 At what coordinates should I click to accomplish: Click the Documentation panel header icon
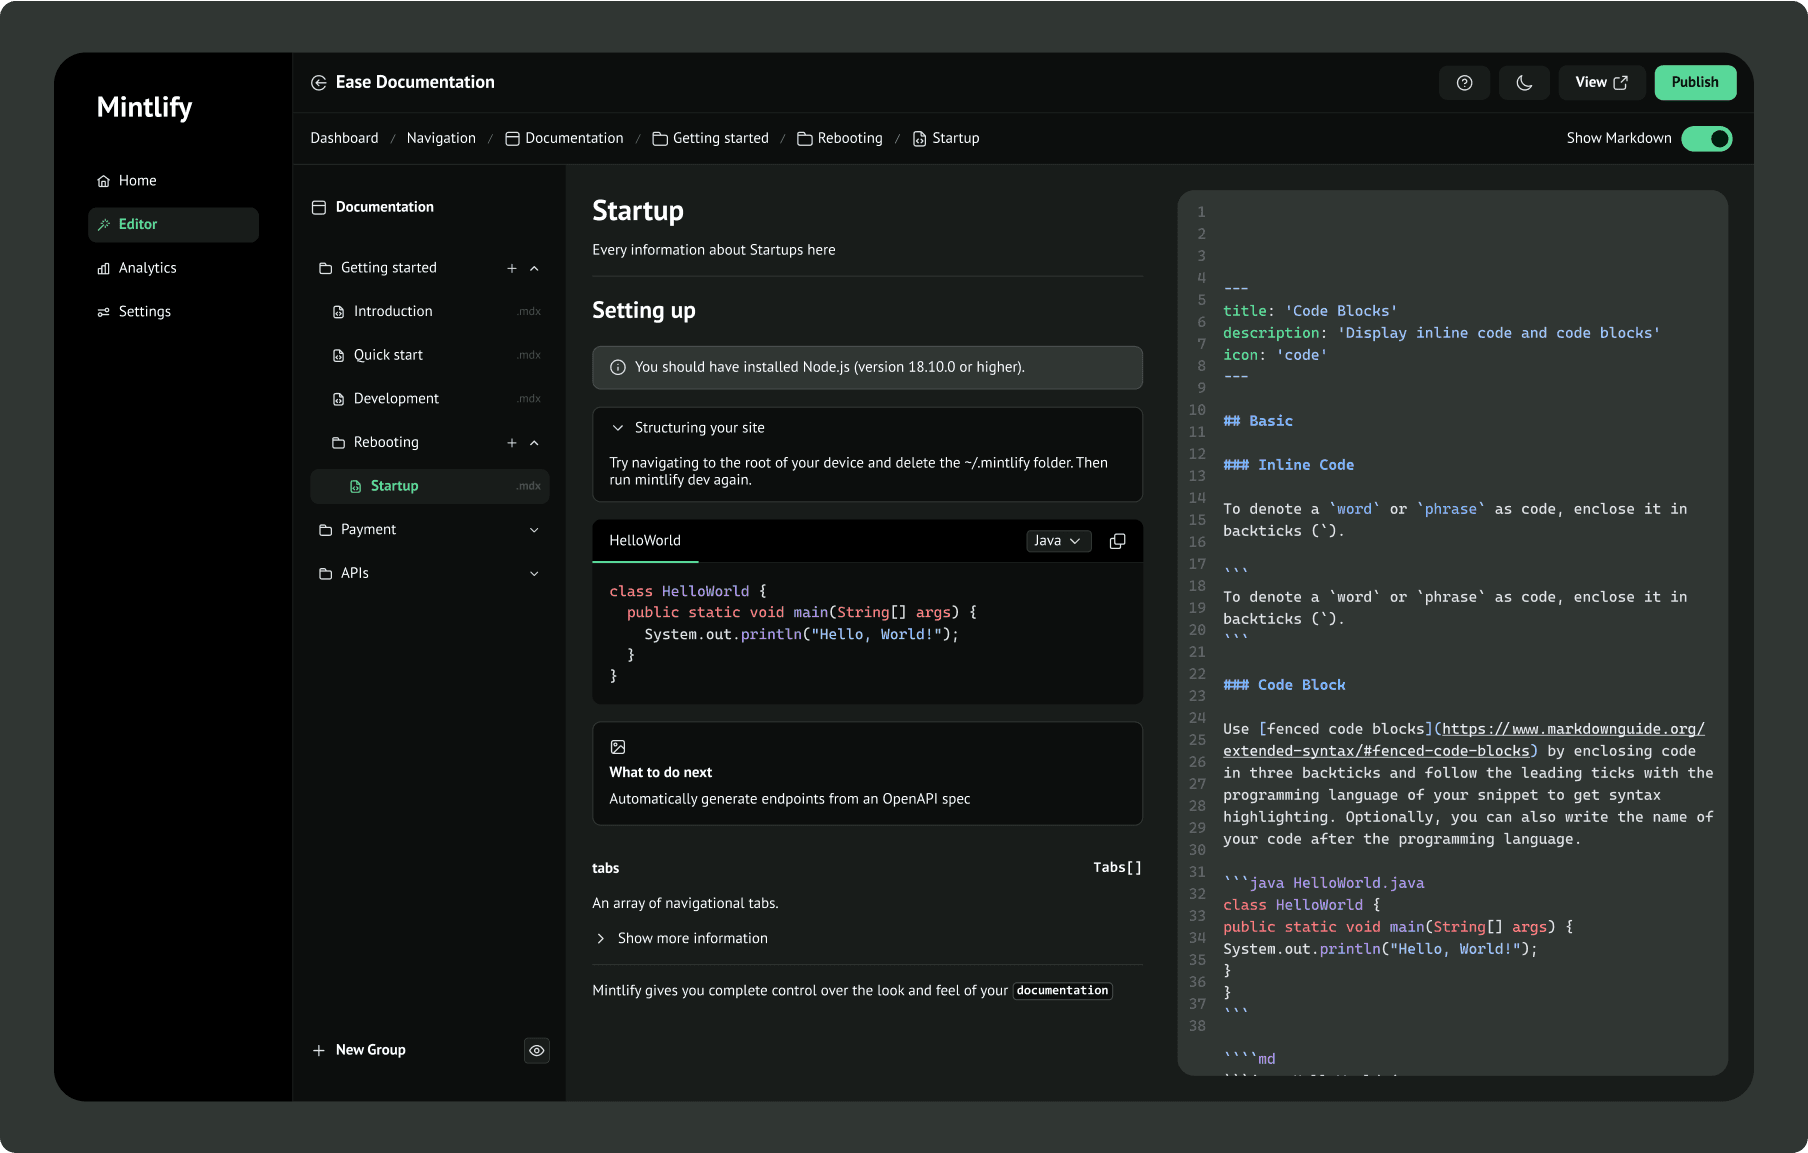tap(319, 207)
